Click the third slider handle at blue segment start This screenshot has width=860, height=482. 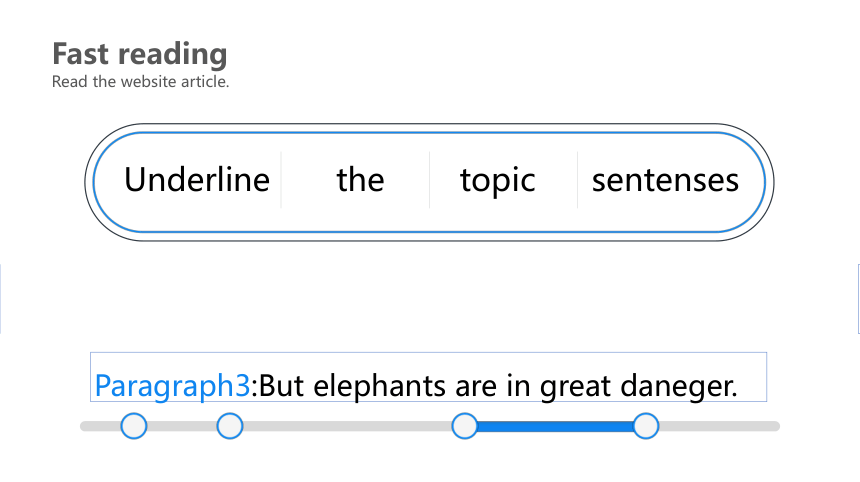click(x=465, y=426)
